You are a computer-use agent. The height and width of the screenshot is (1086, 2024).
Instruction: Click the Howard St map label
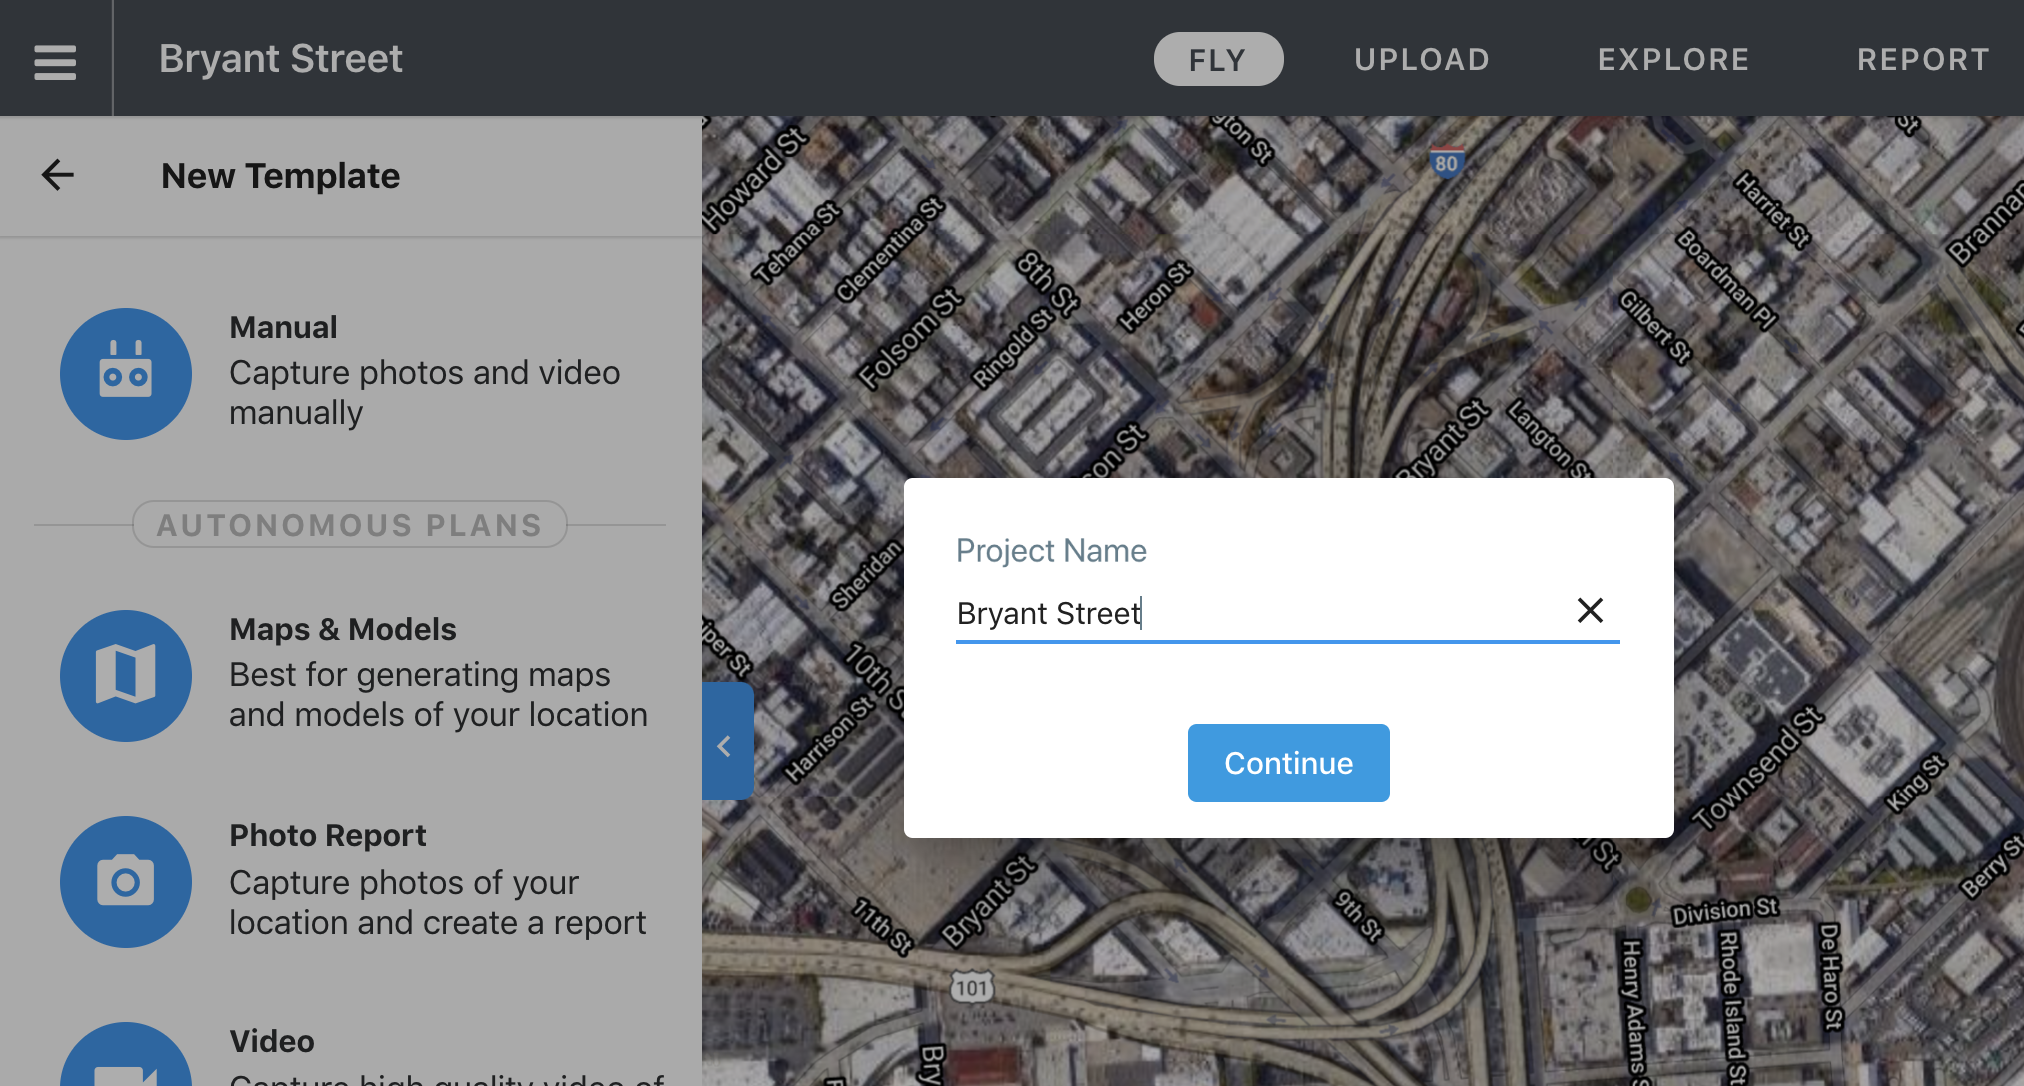coord(755,180)
